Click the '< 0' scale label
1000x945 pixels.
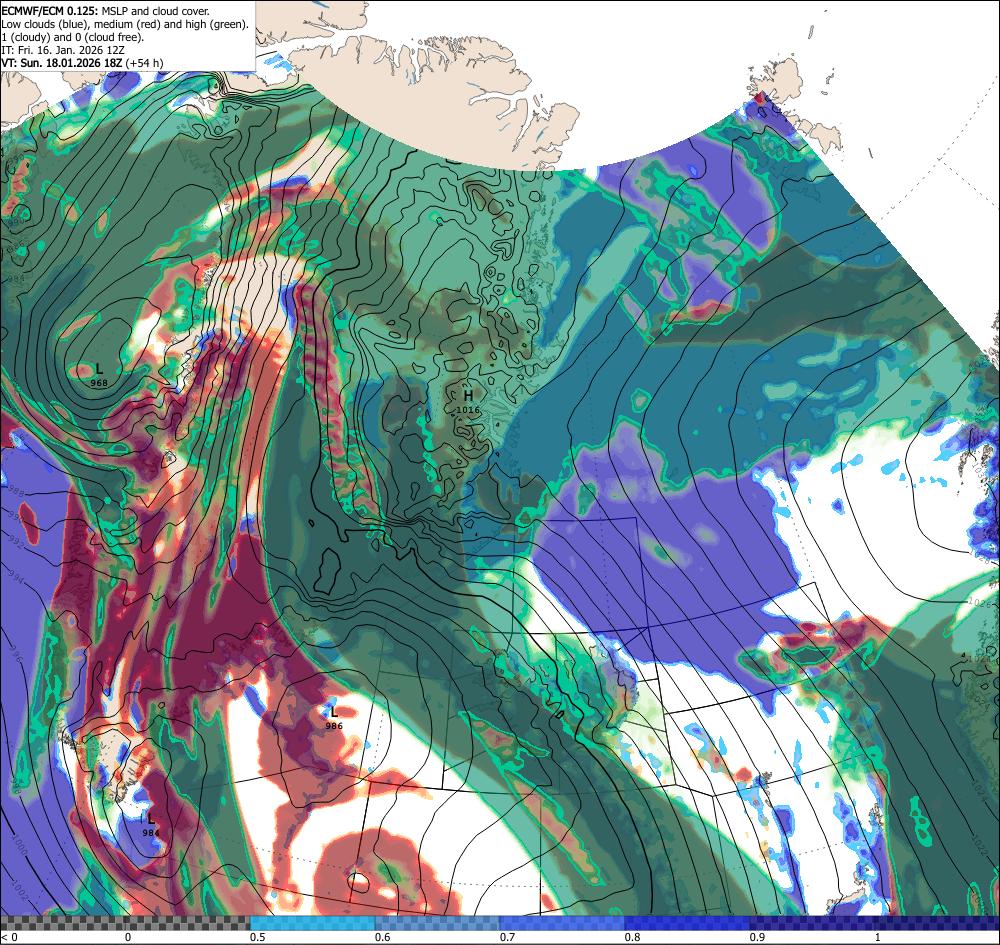click(10, 937)
